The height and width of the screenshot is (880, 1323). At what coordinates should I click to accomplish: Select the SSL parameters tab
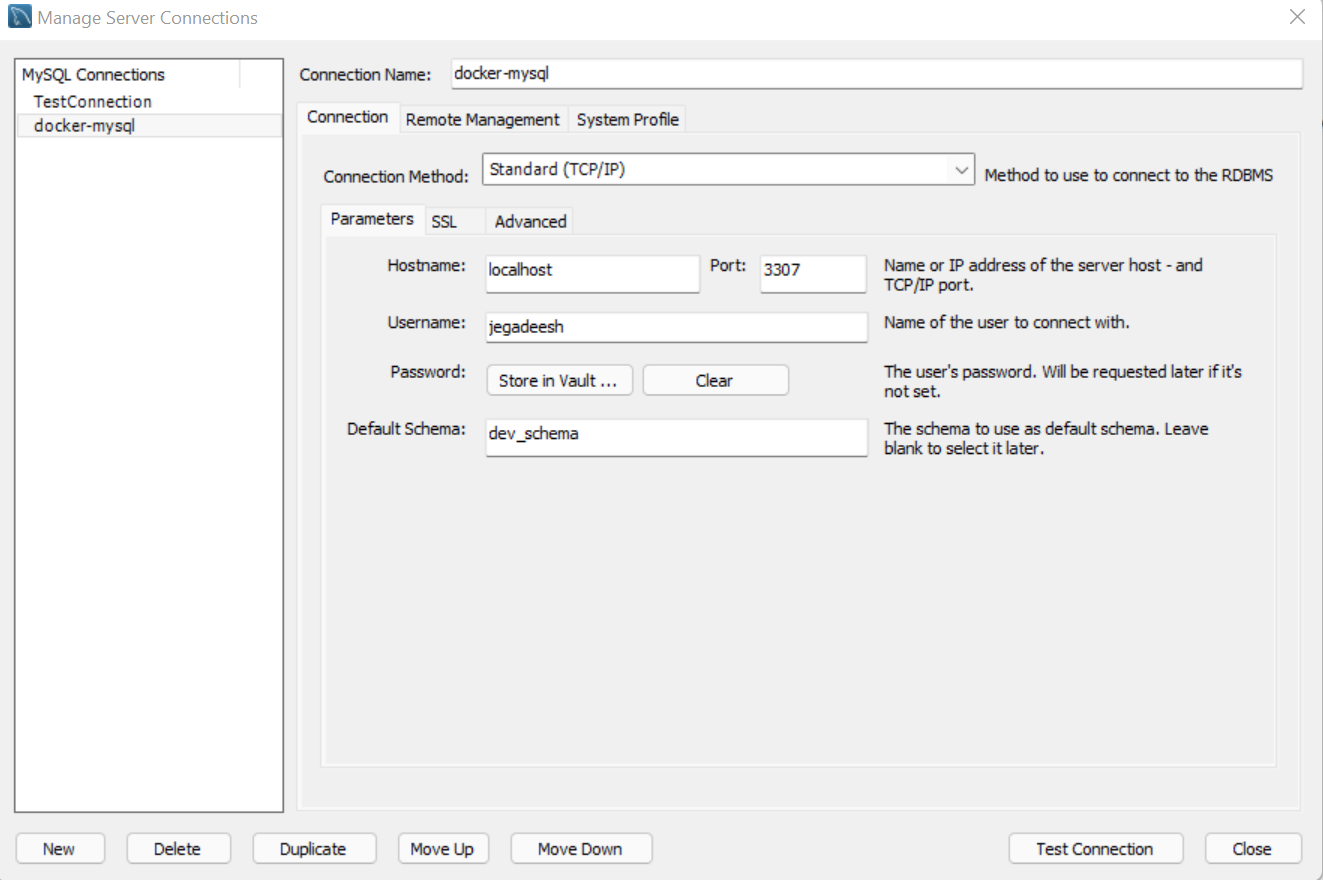tap(444, 221)
